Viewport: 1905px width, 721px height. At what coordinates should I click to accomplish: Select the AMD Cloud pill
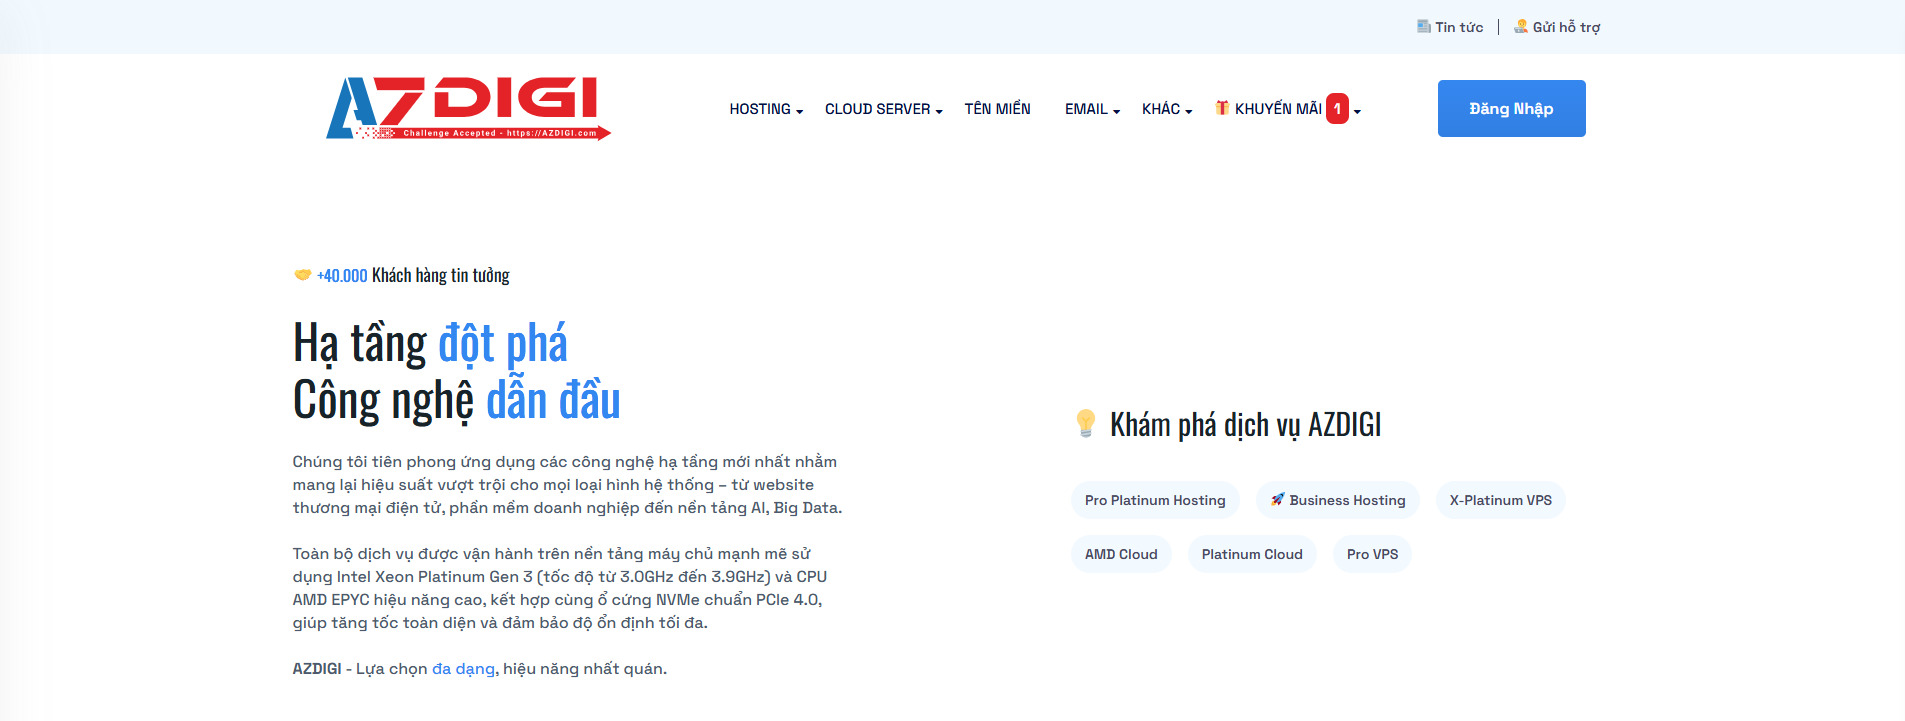[x=1121, y=554]
